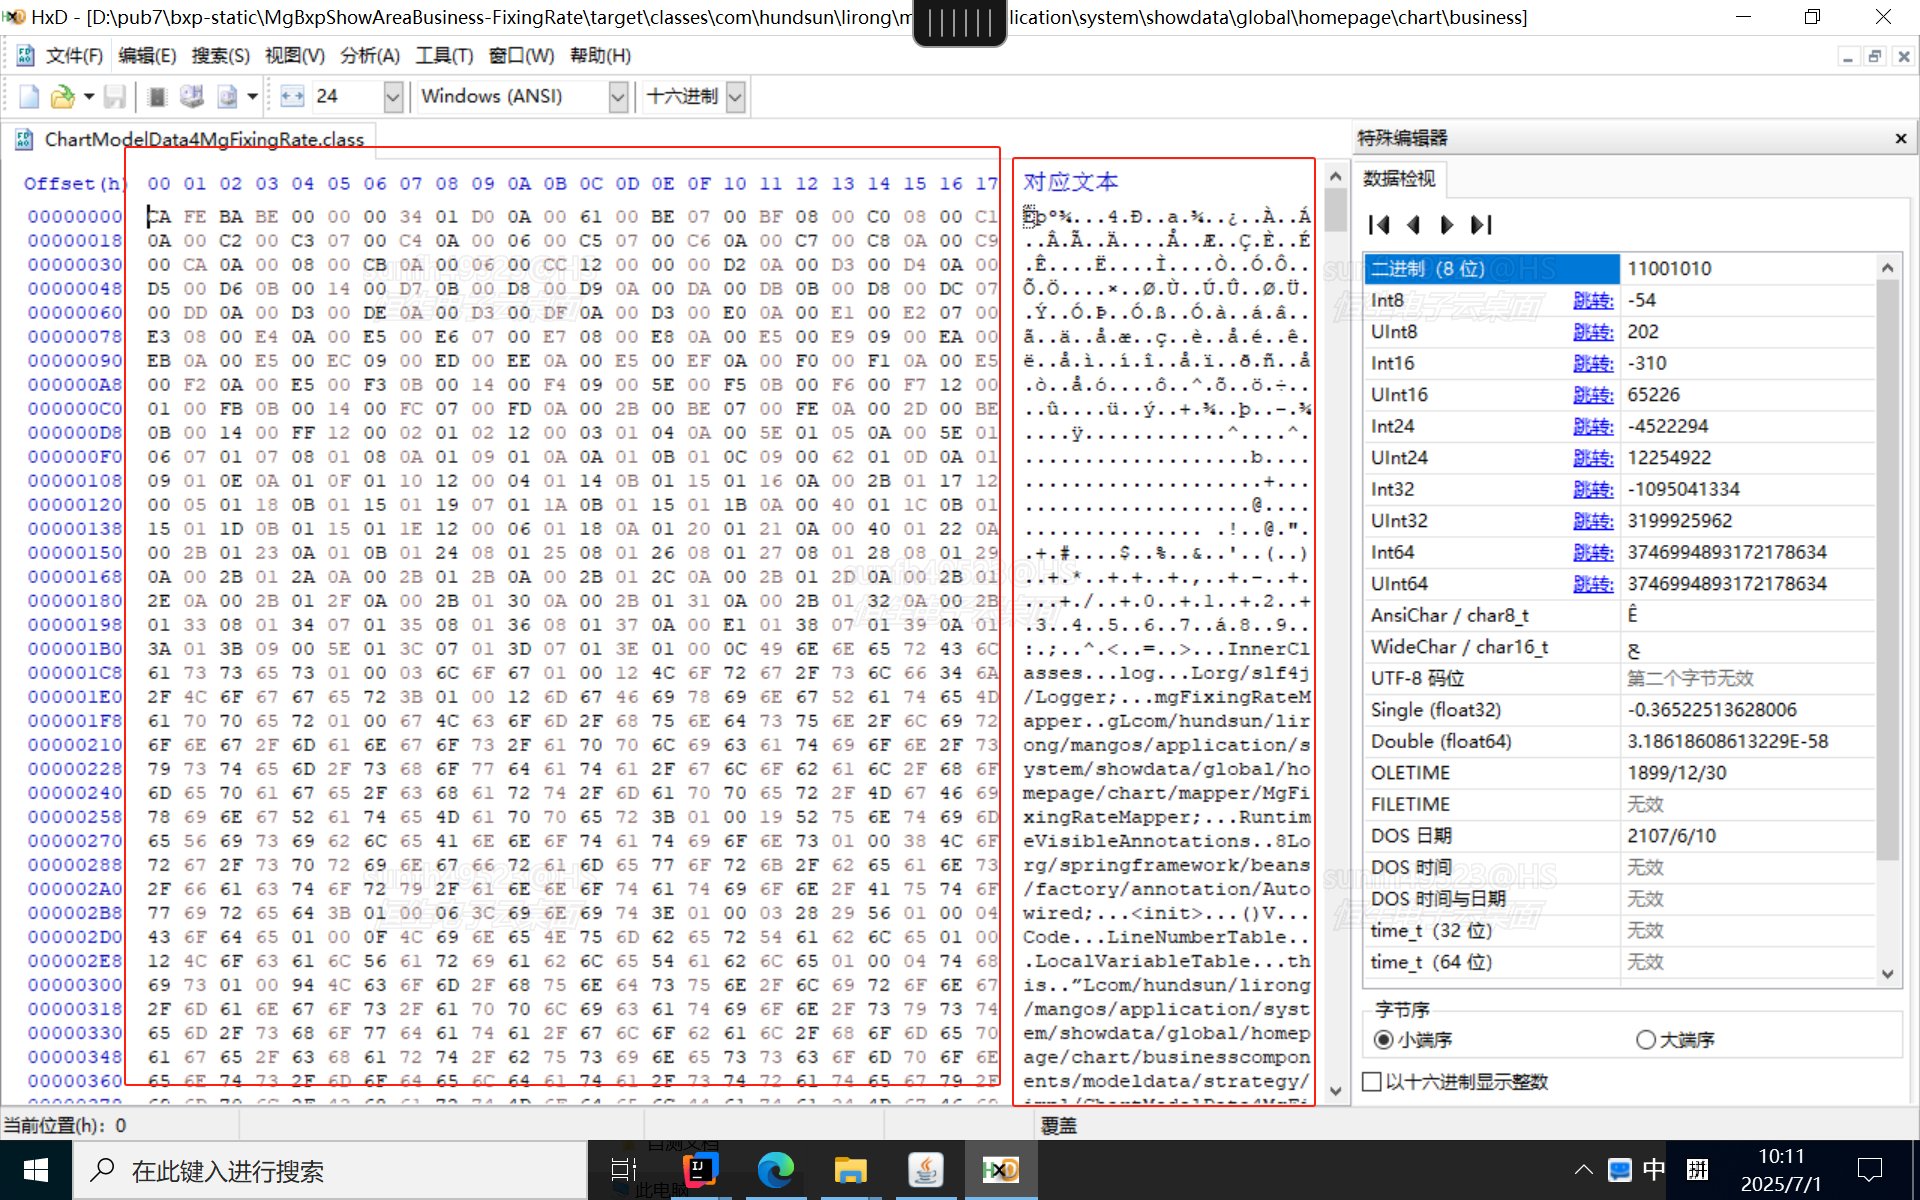Open the 工具(T) menu
The image size is (1920, 1200).
[x=444, y=56]
